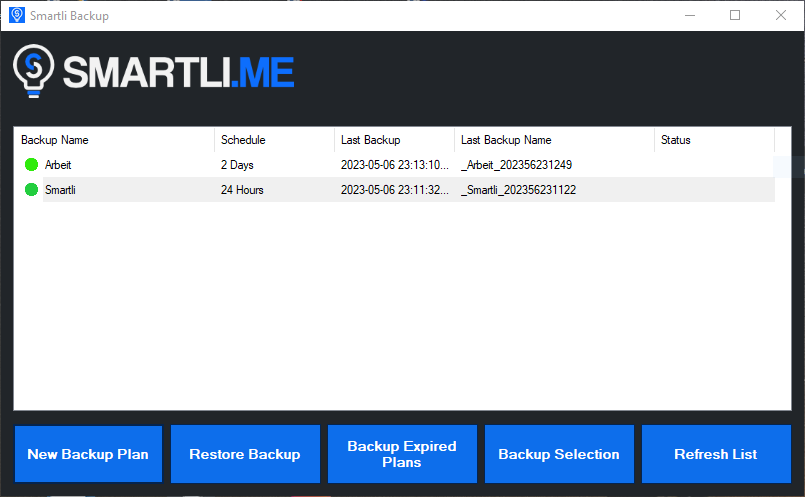
Task: Sort list by Backup Name column
Action: point(114,140)
